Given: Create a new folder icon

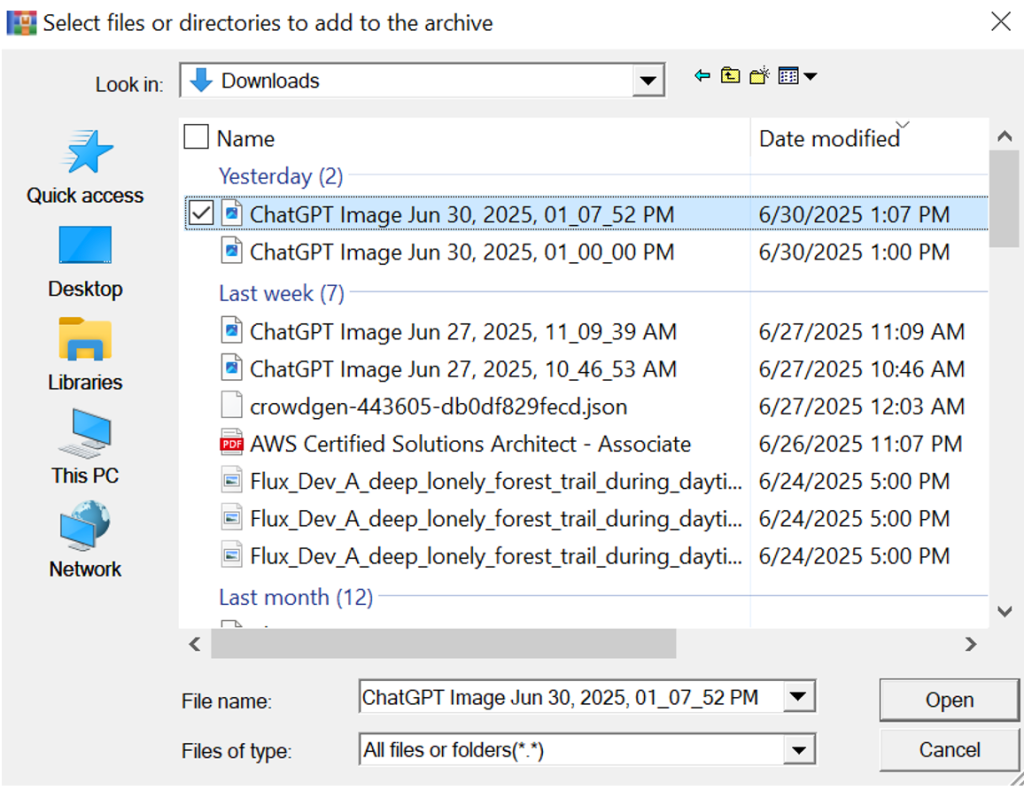Looking at the screenshot, I should coord(759,76).
